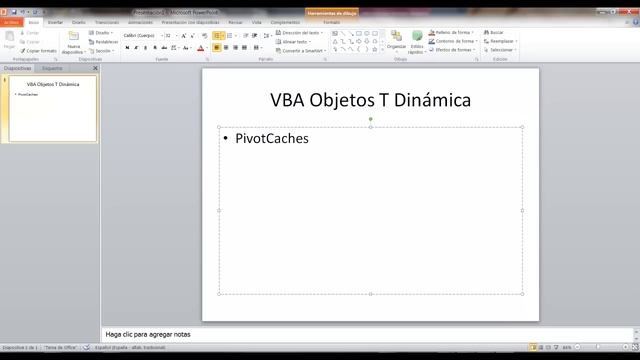Open Fuente dialog launcher icon
Screen dimensions: 640x360
point(207,59)
